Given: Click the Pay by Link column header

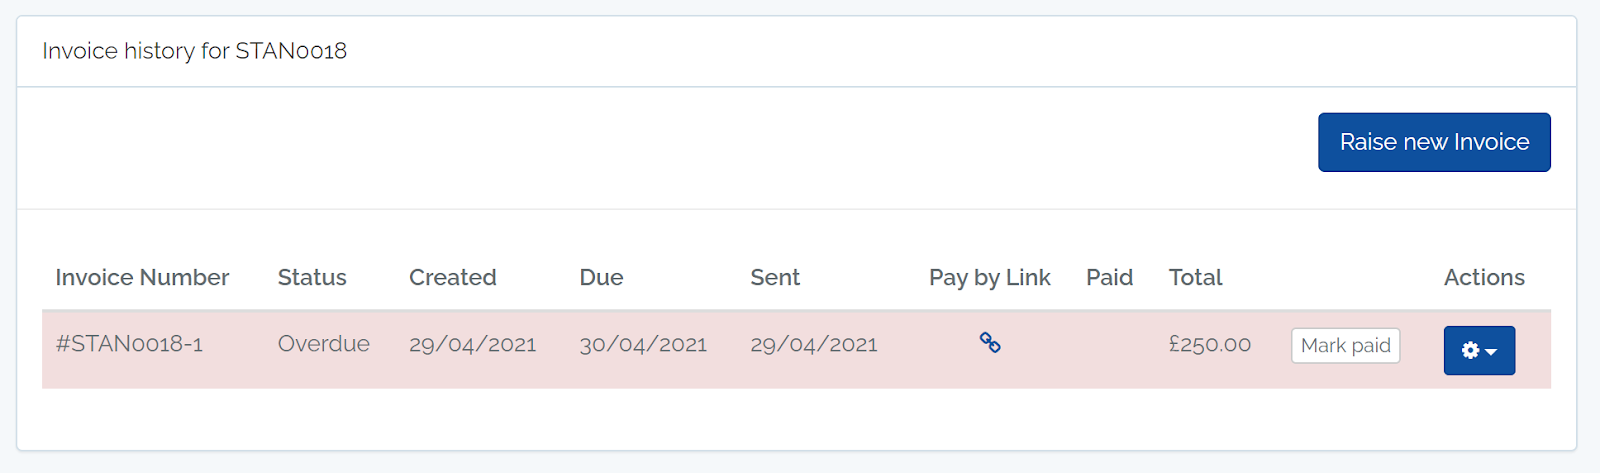Looking at the screenshot, I should pos(989,277).
